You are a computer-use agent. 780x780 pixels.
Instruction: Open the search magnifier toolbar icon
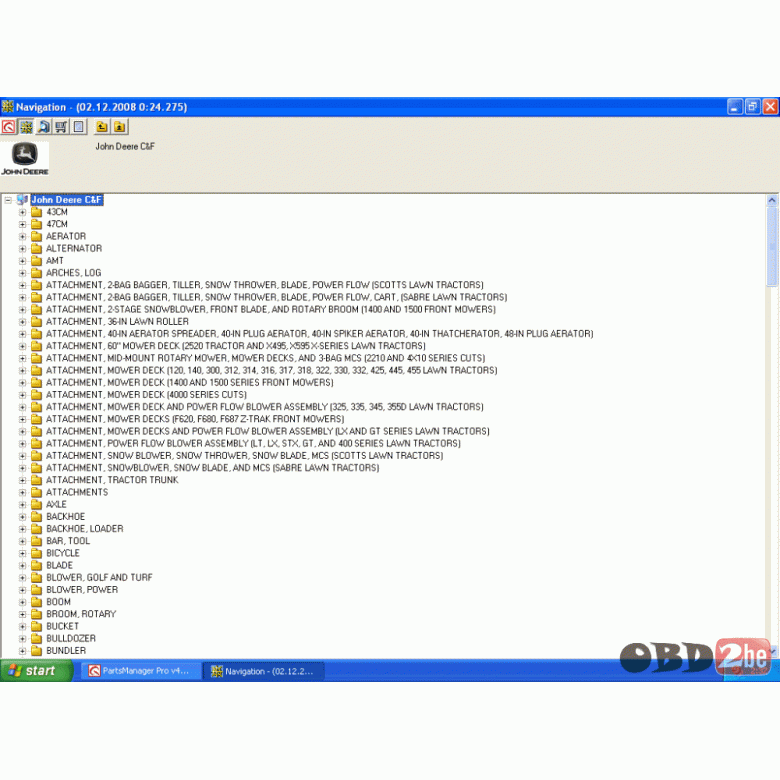pos(44,127)
